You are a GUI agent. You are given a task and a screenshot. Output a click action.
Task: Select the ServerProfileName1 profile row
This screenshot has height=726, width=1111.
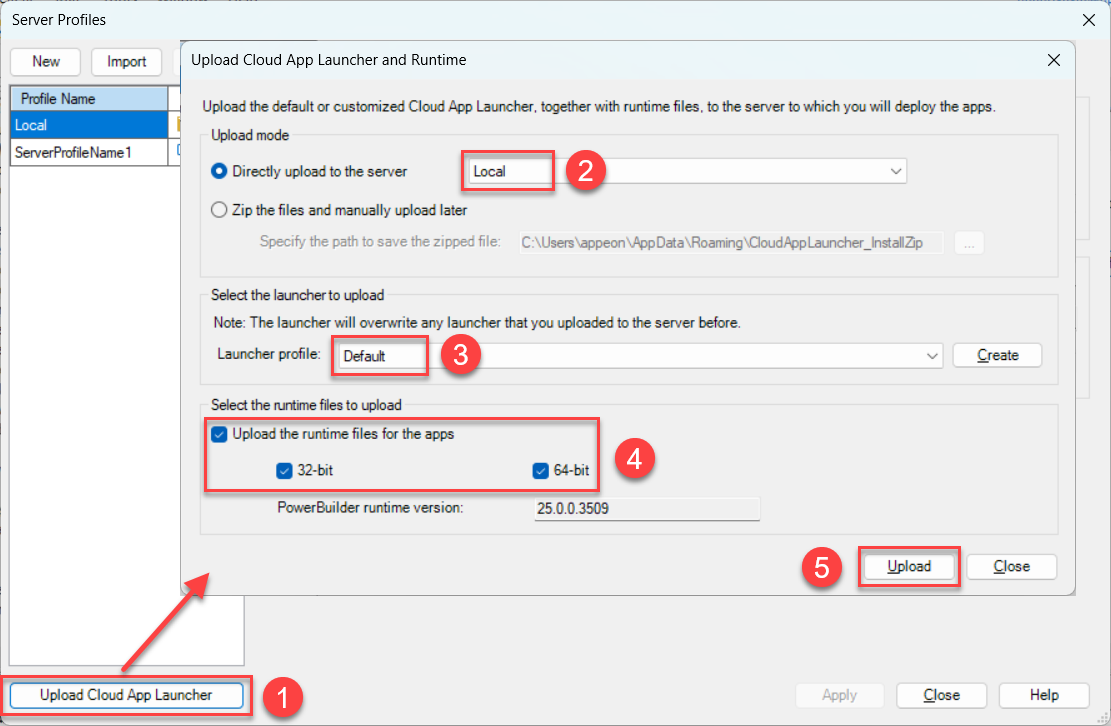88,152
